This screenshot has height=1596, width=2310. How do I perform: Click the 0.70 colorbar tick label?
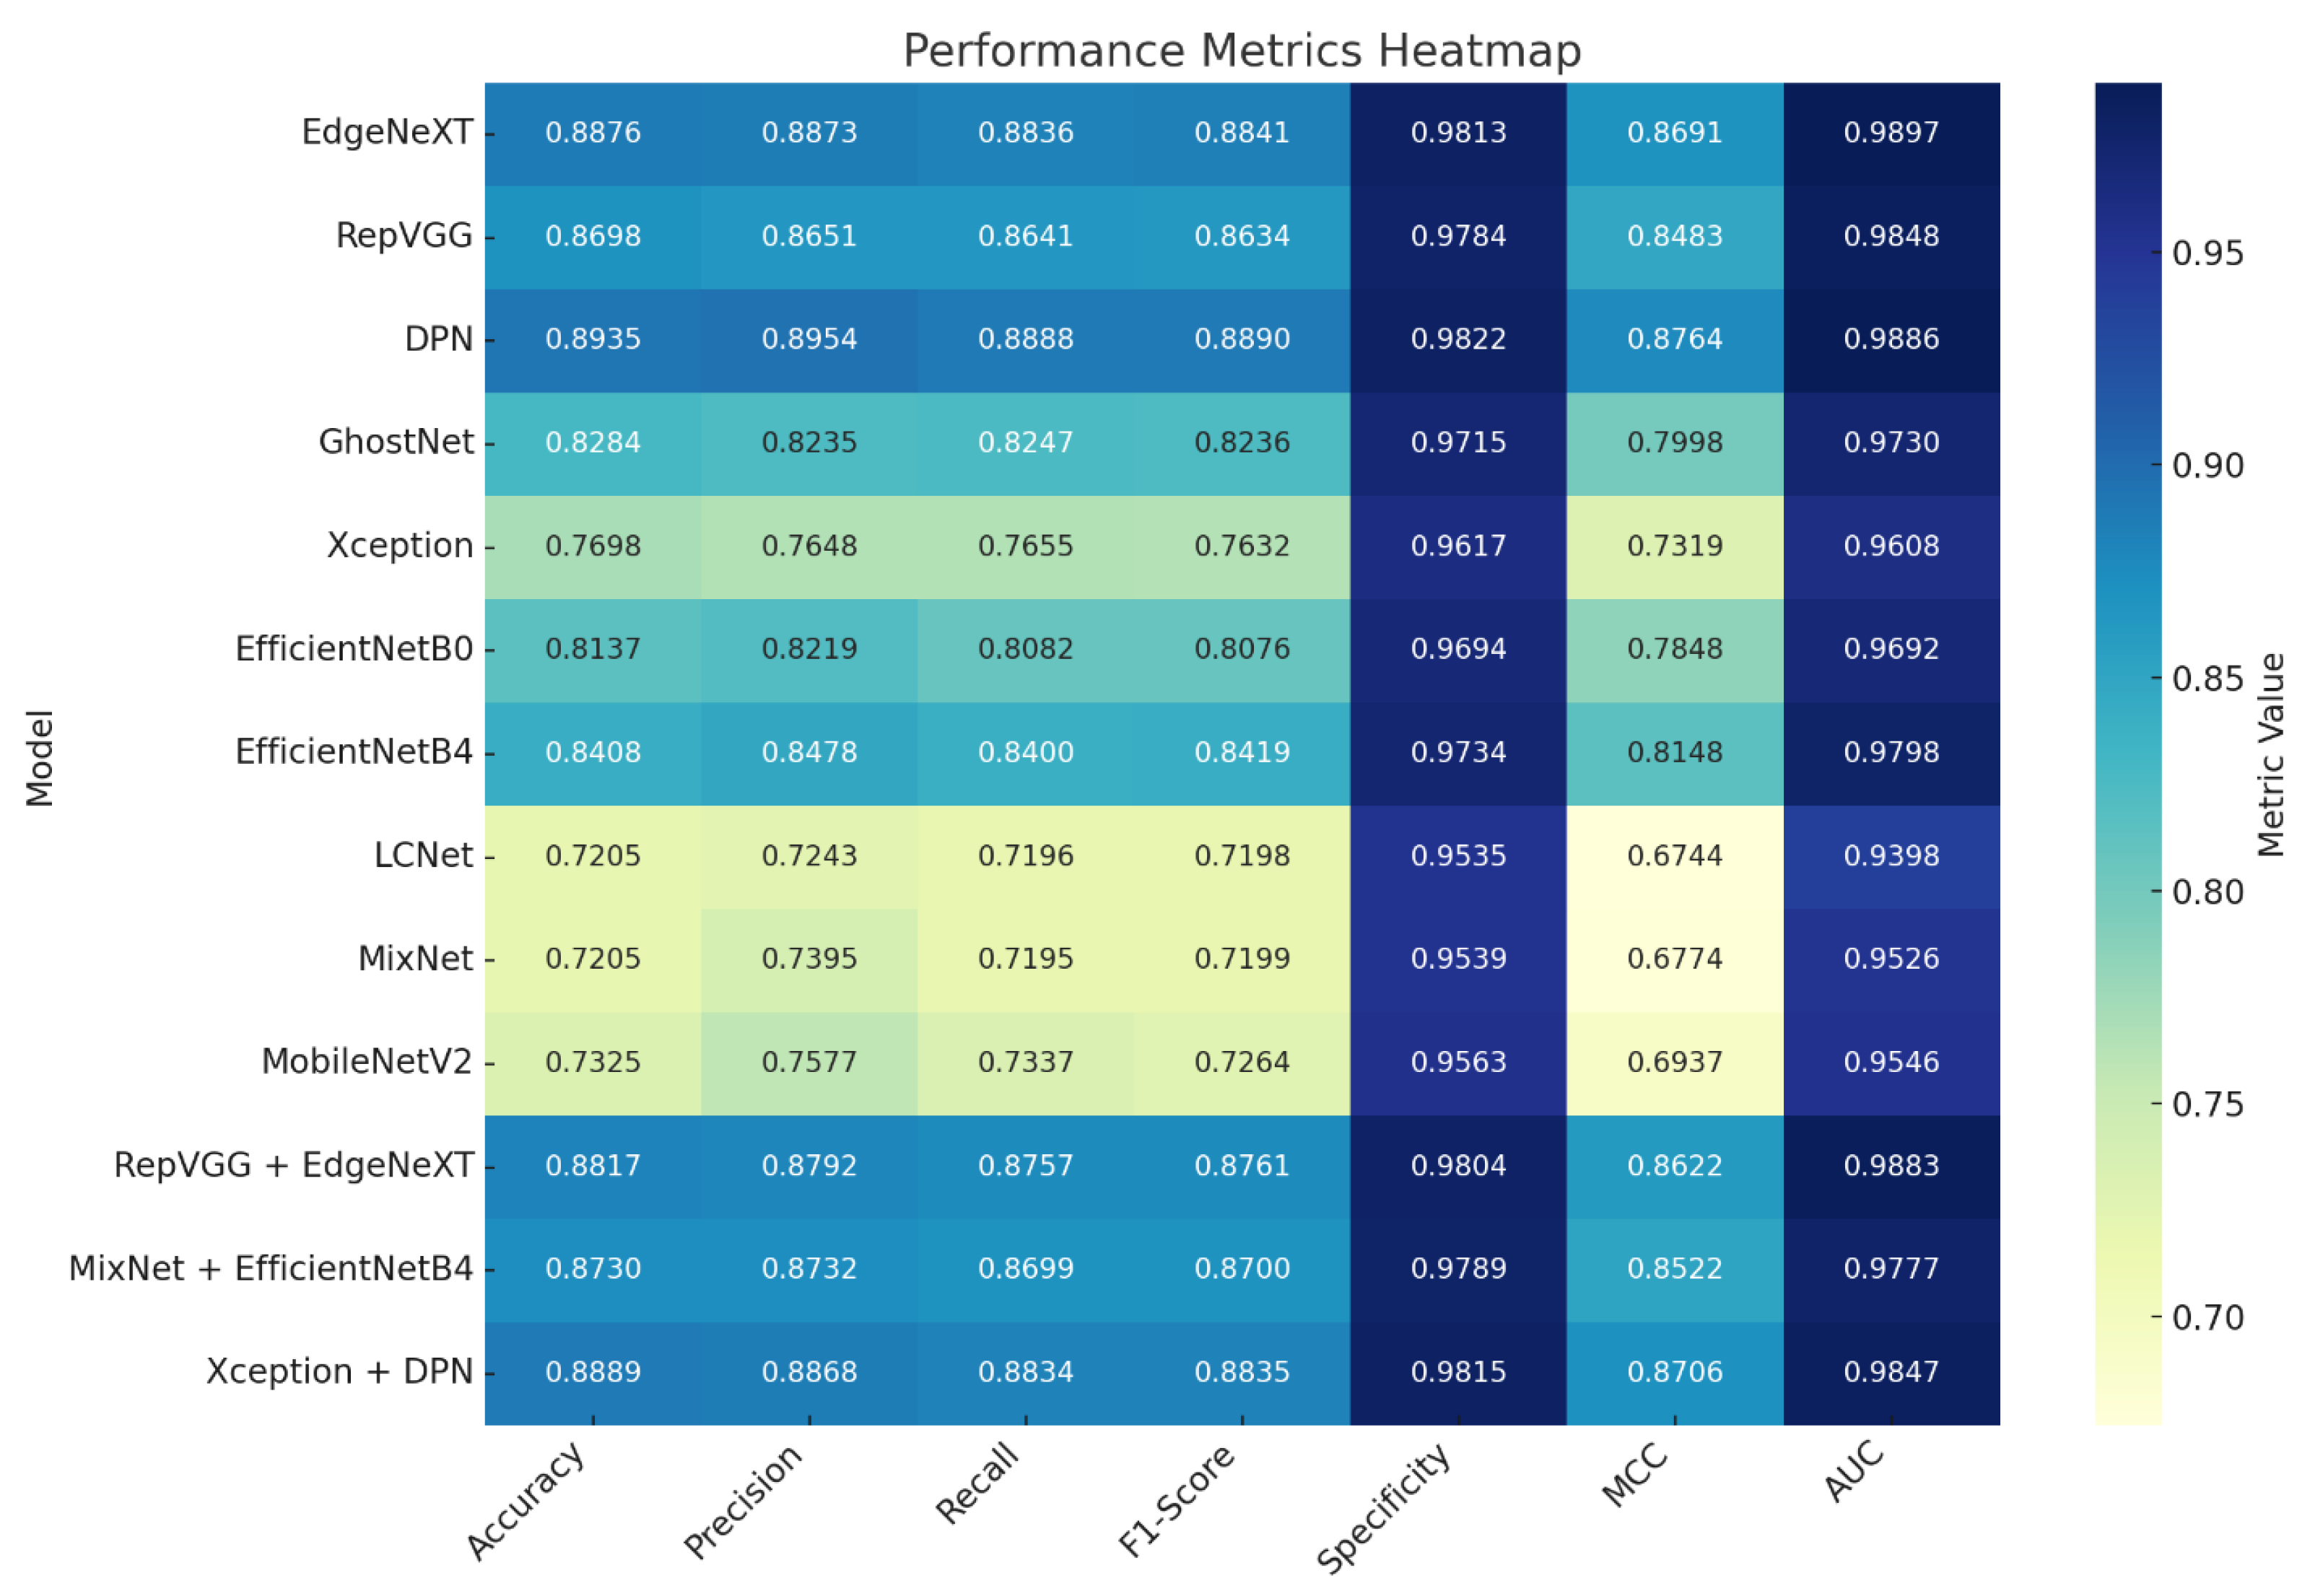coord(2207,1318)
